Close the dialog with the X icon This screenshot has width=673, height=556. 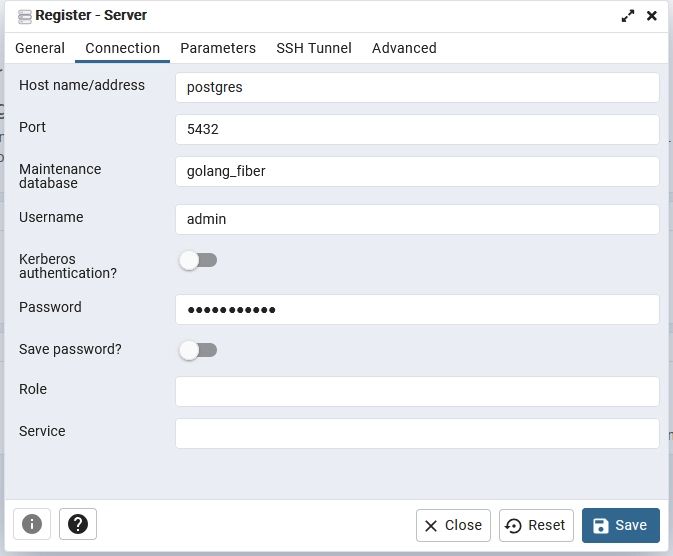(652, 16)
